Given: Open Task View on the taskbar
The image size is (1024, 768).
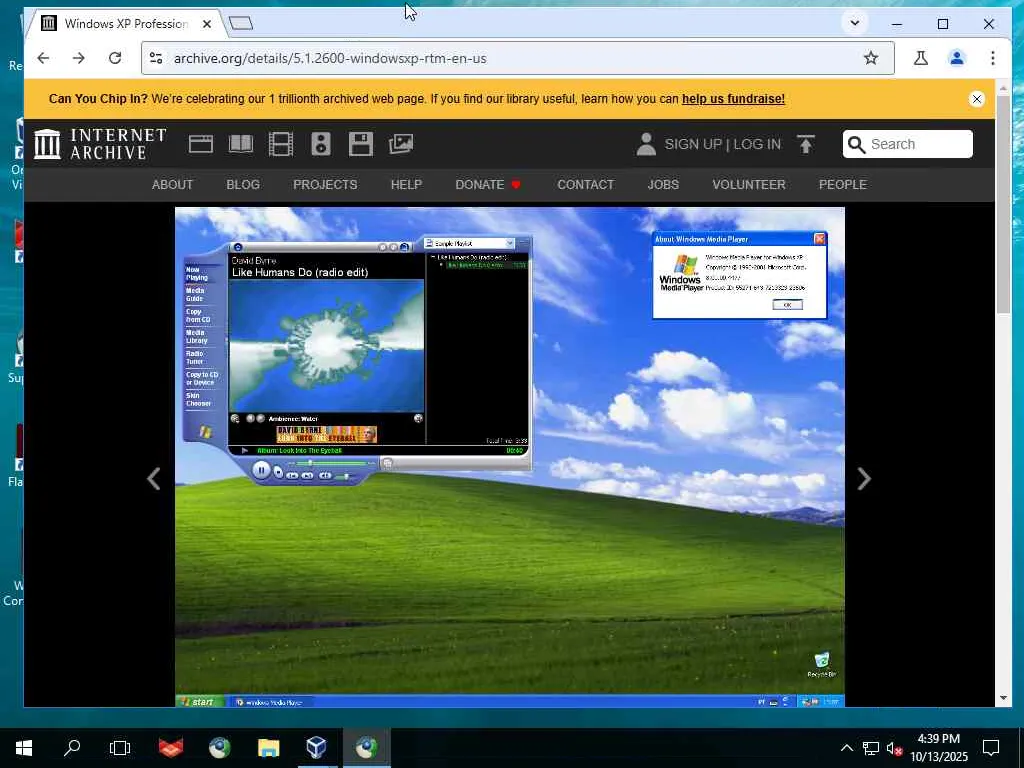Looking at the screenshot, I should click(x=120, y=748).
